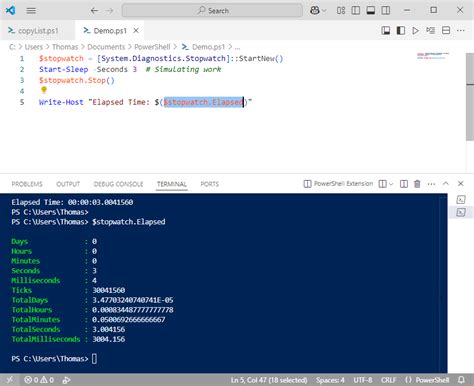Image resolution: width=474 pixels, height=386 pixels.
Task: Toggle the primary sidebar from the title bar
Action: 356,10
